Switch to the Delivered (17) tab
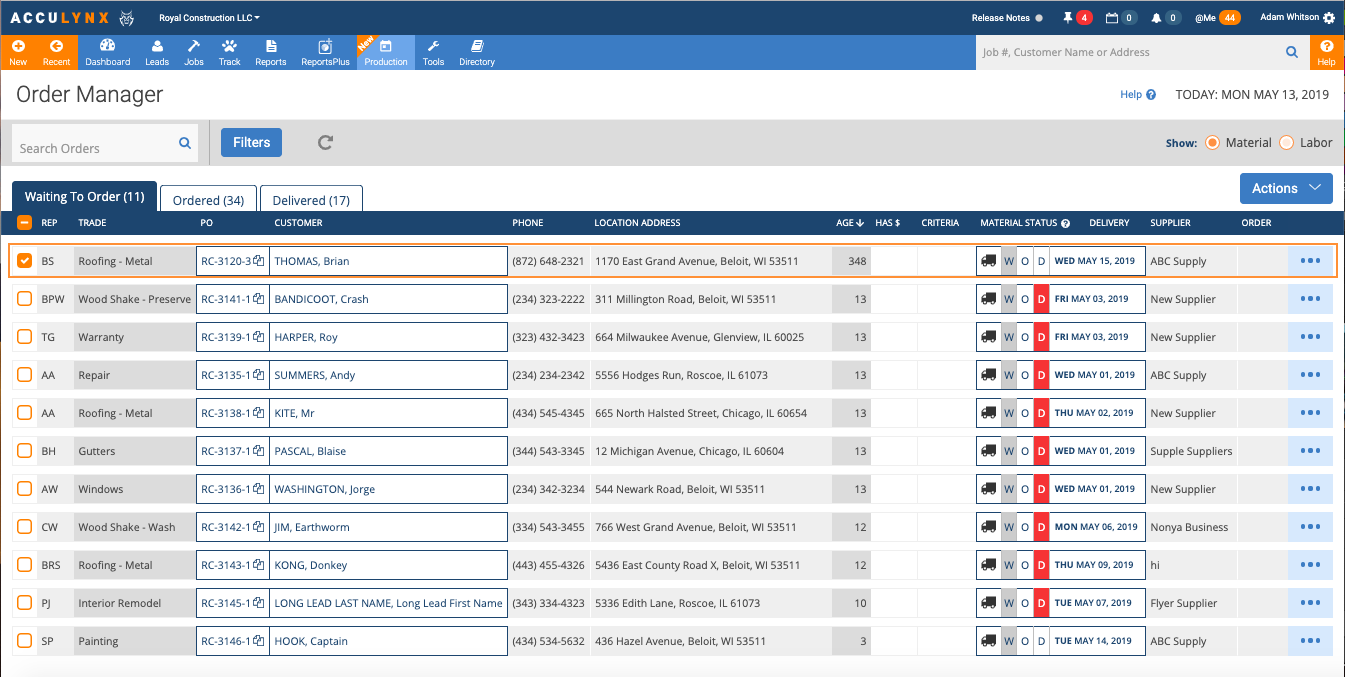 pos(311,200)
